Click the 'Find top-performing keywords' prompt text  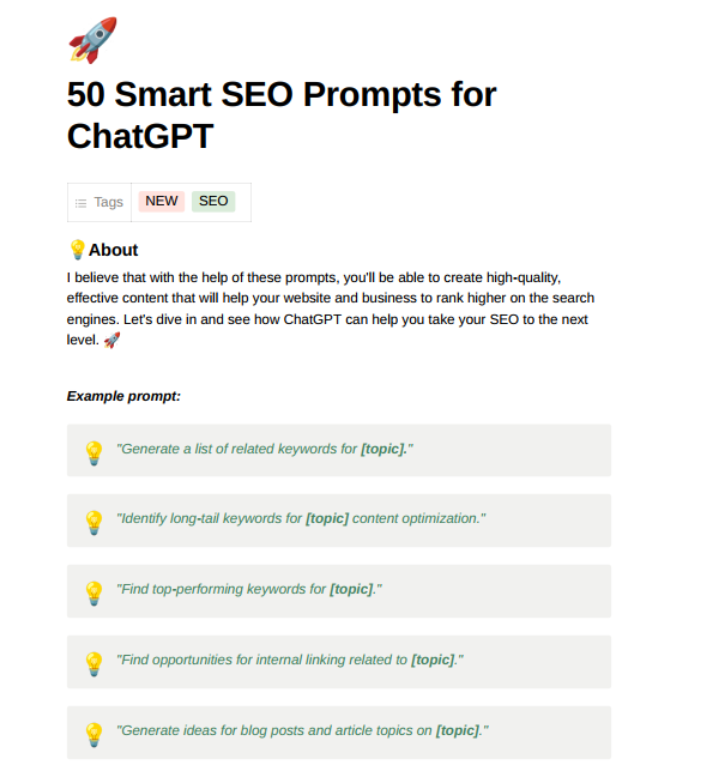249,589
